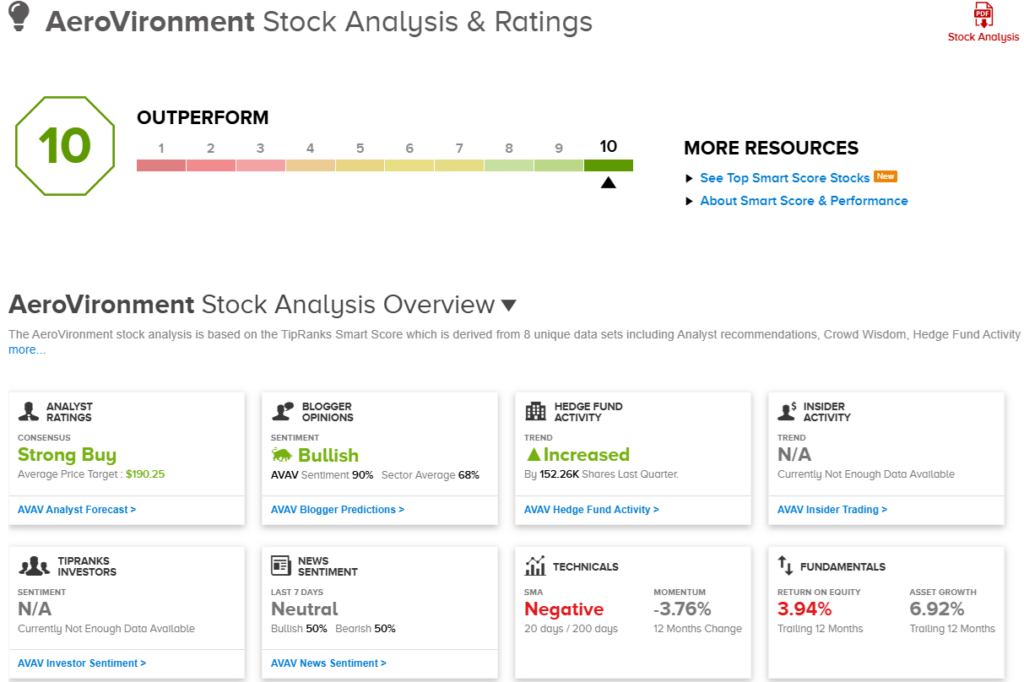This screenshot has height=682, width=1024.
Task: Click the MORE RESOURCES heading
Action: pos(771,148)
